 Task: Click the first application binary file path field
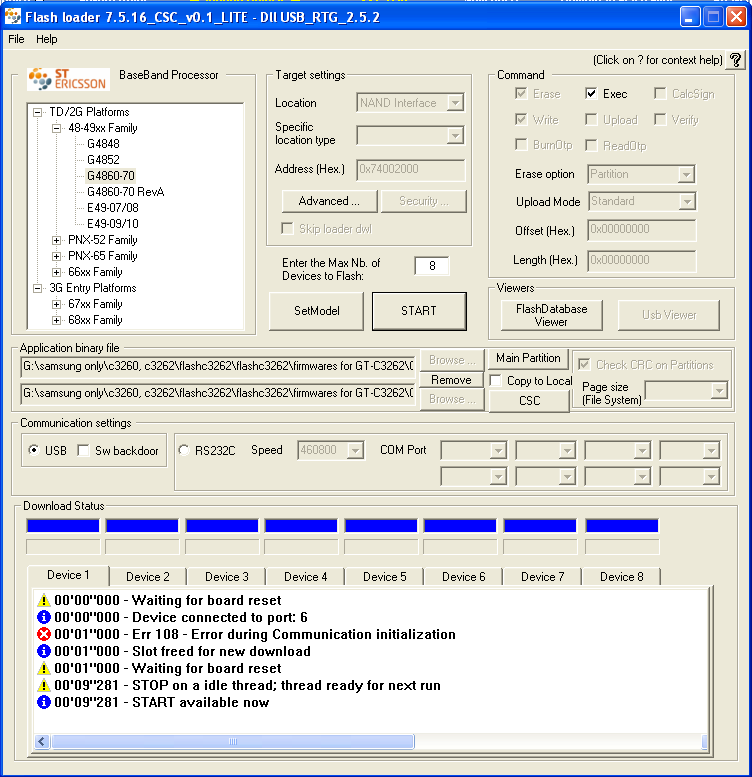click(218, 366)
